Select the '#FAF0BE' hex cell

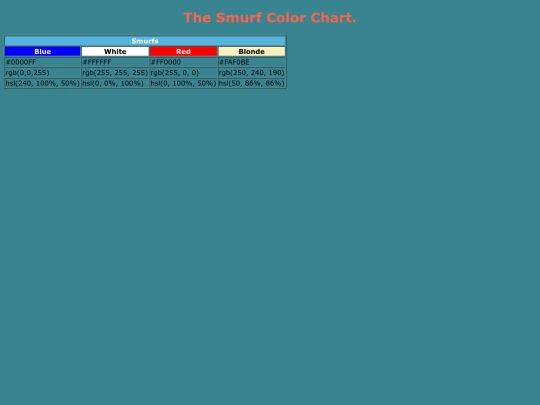click(252, 62)
